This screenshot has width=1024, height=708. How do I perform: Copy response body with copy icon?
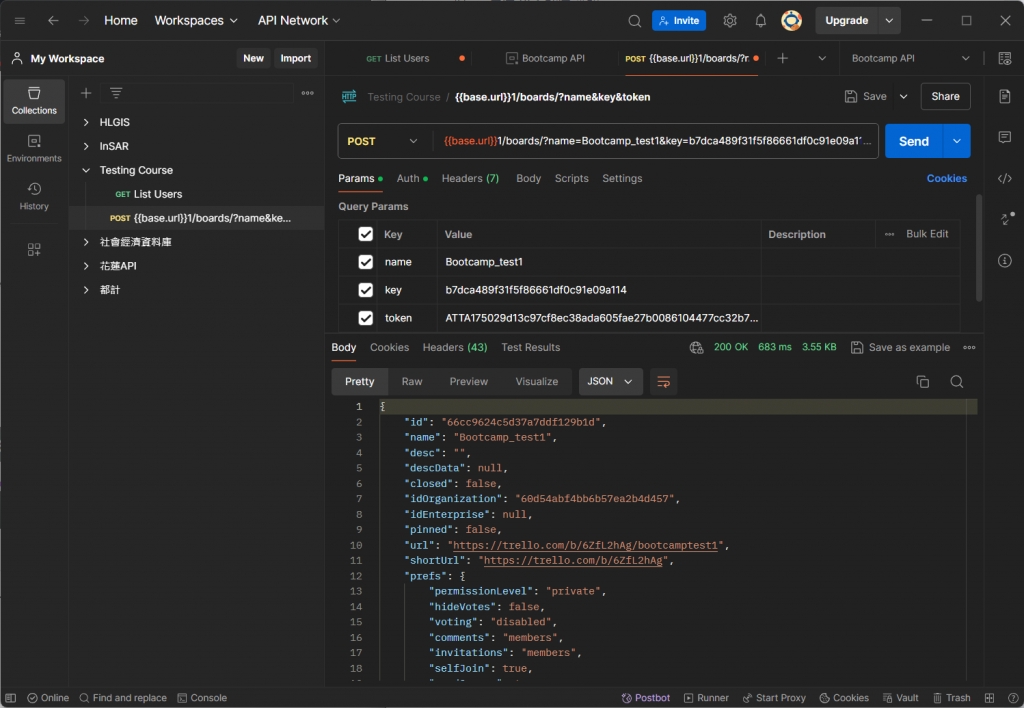(x=923, y=381)
